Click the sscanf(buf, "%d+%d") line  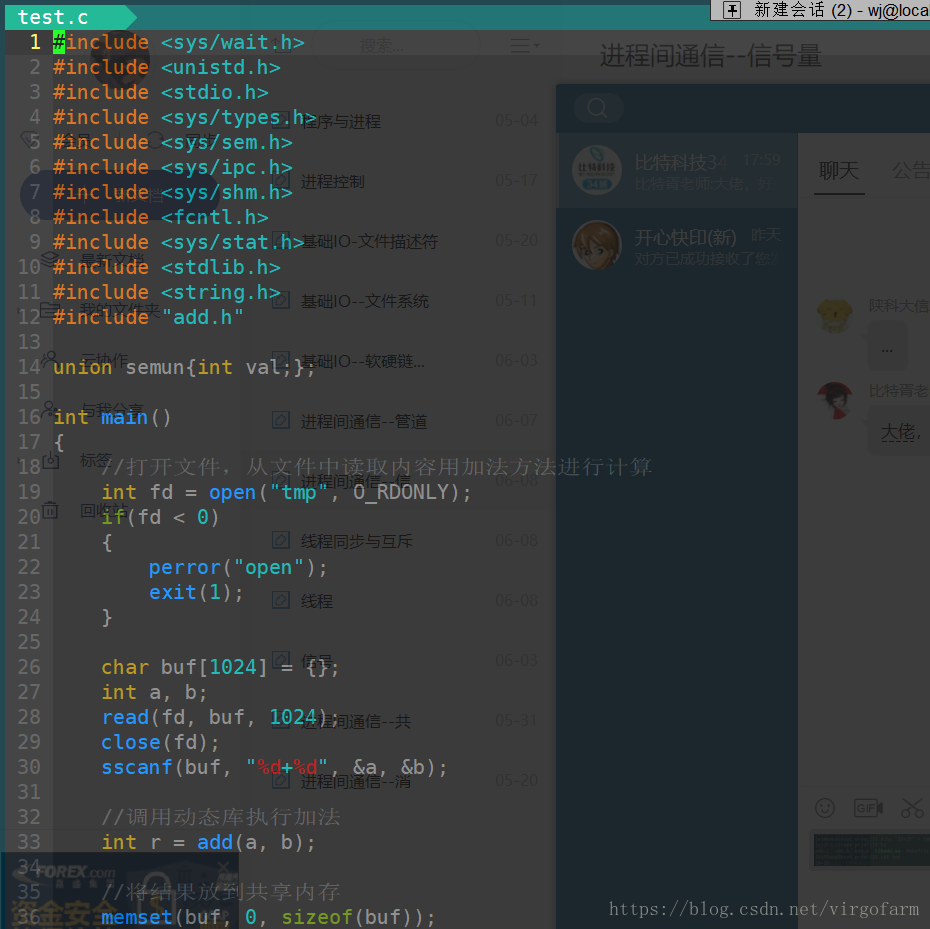tap(274, 768)
